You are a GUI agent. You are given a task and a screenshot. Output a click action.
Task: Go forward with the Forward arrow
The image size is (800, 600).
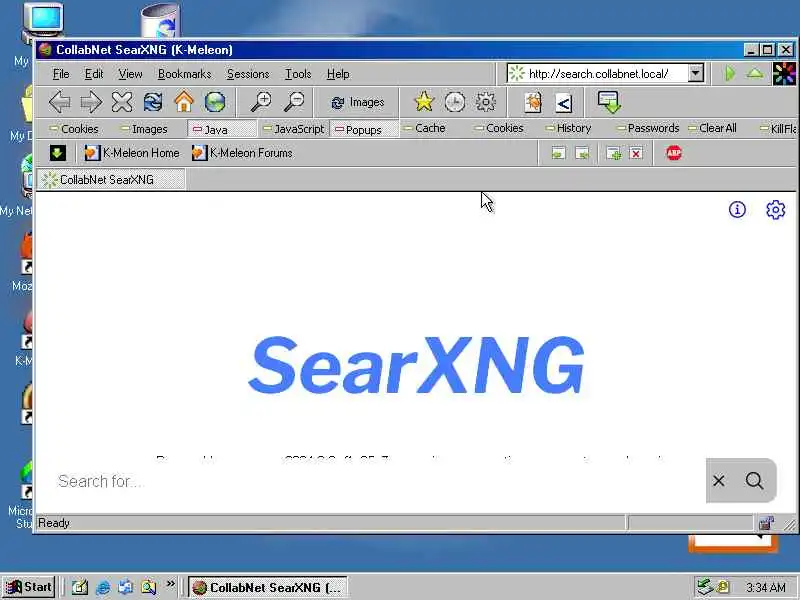pyautogui.click(x=91, y=102)
